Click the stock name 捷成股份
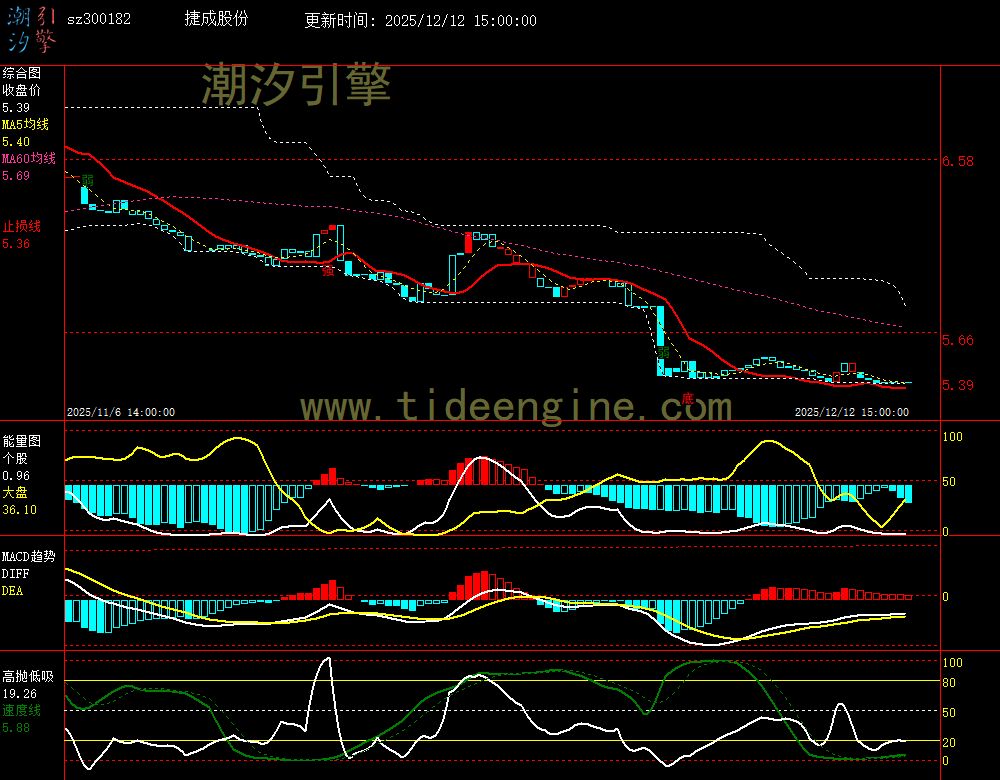Screen dimensions: 1000x780 pos(217,19)
